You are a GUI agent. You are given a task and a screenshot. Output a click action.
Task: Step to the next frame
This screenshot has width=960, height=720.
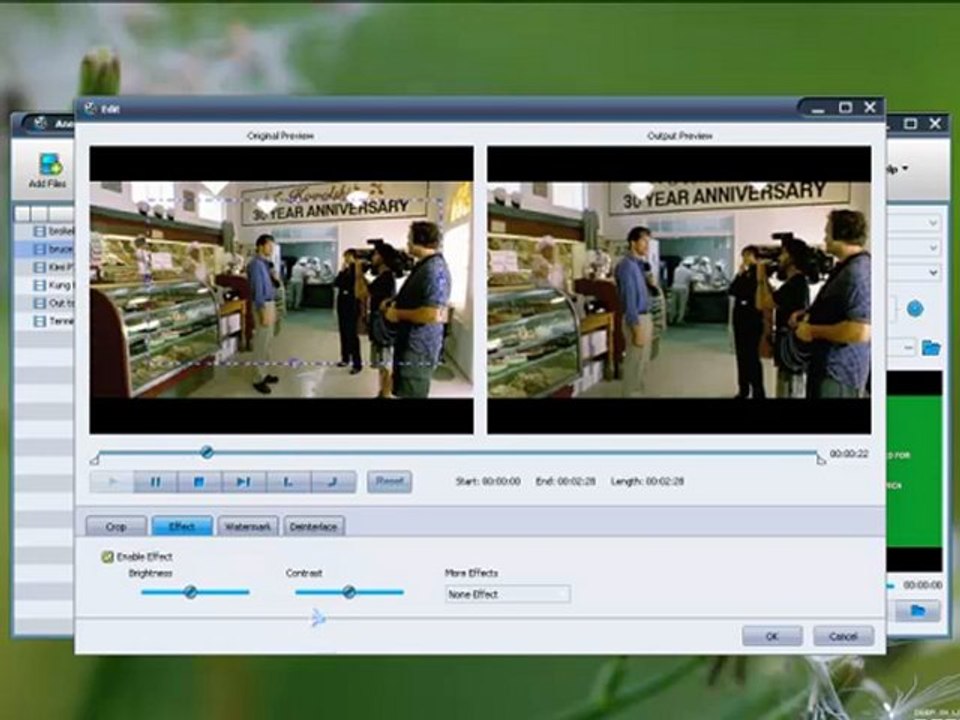coord(244,482)
